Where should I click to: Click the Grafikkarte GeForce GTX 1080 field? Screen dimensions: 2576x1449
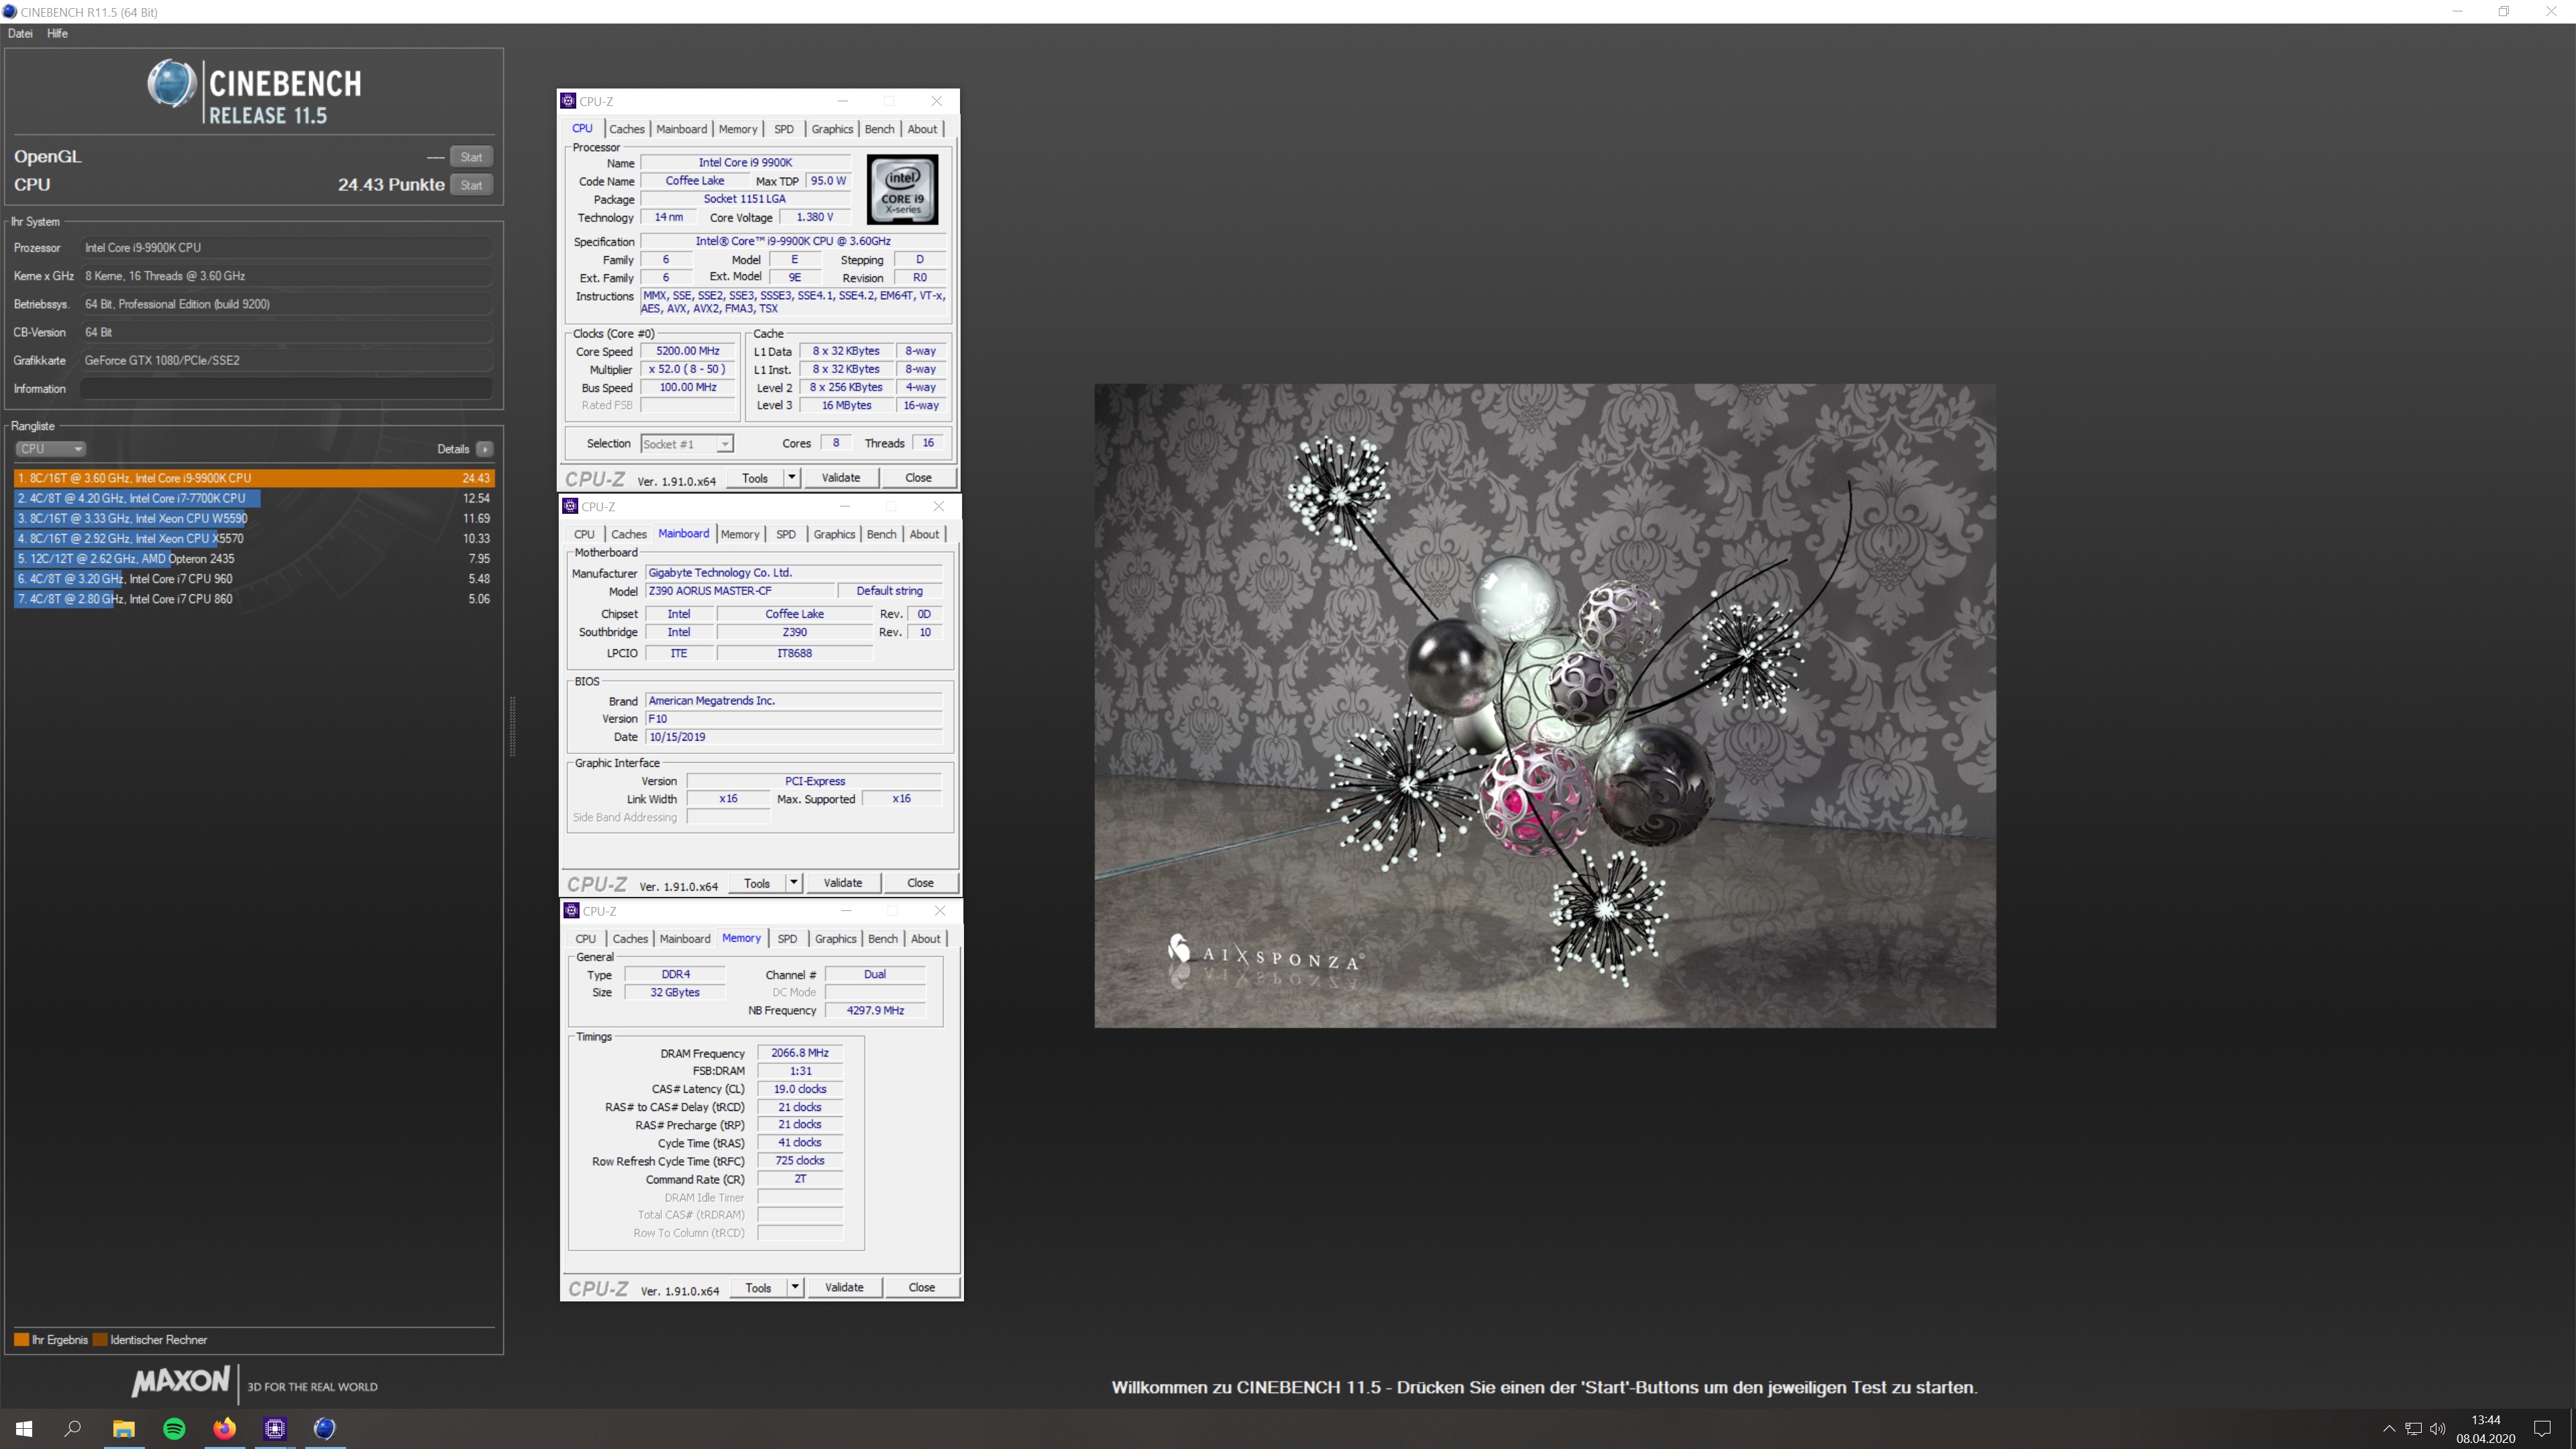(286, 361)
